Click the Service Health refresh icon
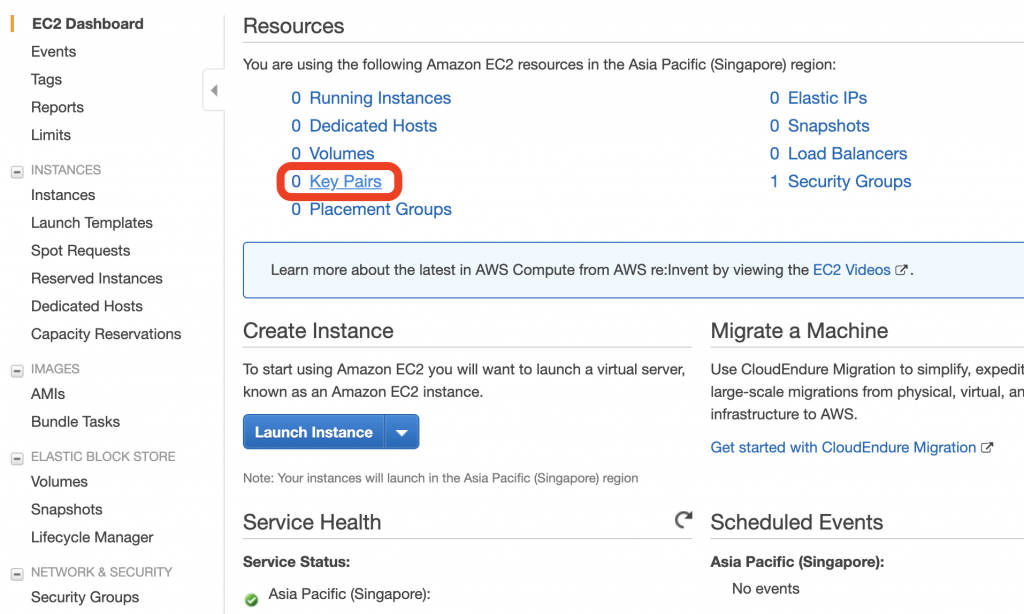Viewport: 1024px width, 614px height. point(684,520)
